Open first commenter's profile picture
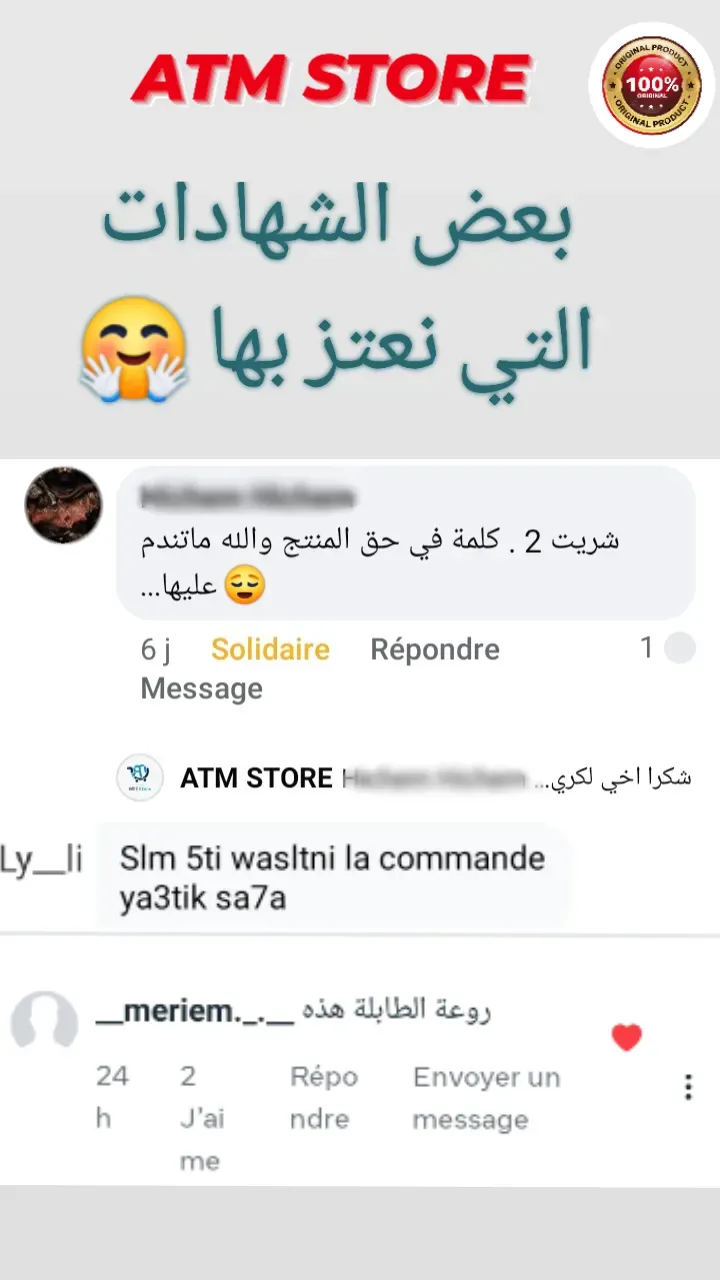This screenshot has height=1280, width=720. point(63,505)
